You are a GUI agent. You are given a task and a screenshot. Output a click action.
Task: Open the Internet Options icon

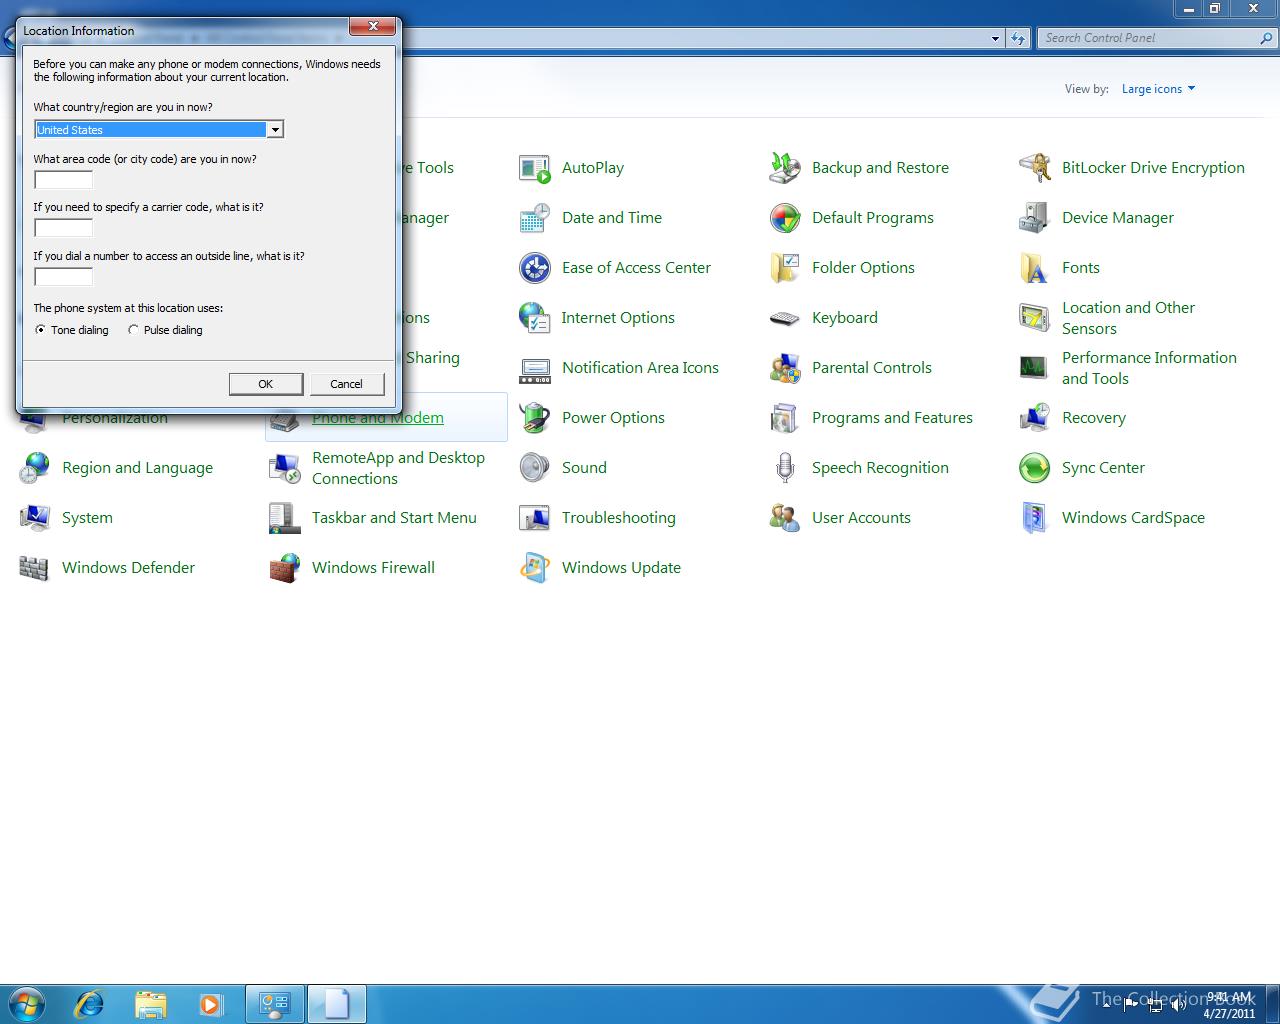[x=535, y=318]
